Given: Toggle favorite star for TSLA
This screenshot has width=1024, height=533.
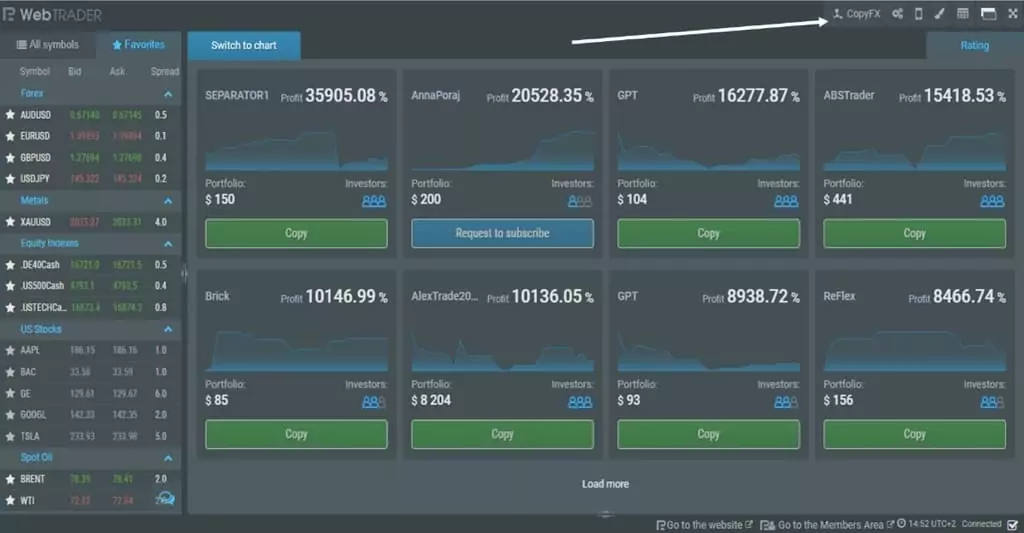Looking at the screenshot, I should click(x=10, y=436).
